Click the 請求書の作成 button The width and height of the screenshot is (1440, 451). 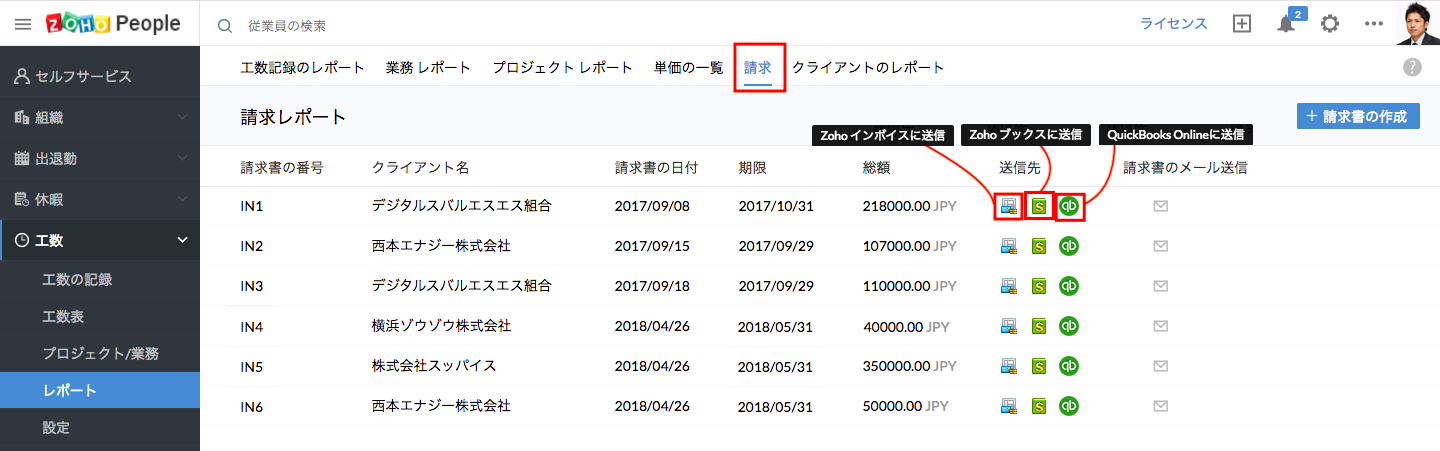coord(1358,116)
